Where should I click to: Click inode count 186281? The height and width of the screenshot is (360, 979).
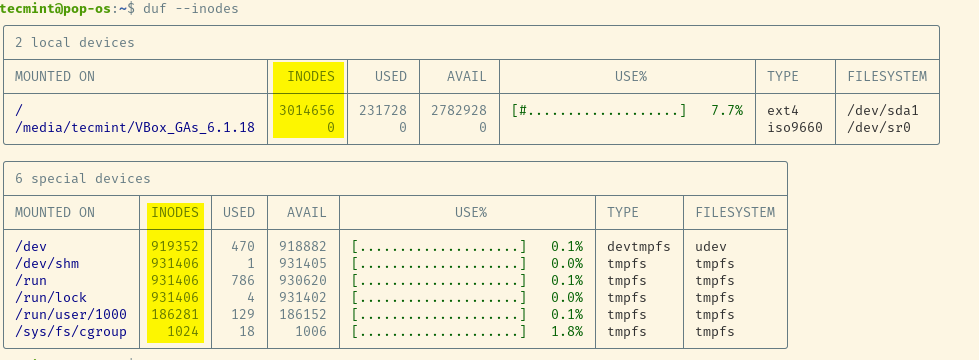click(175, 314)
